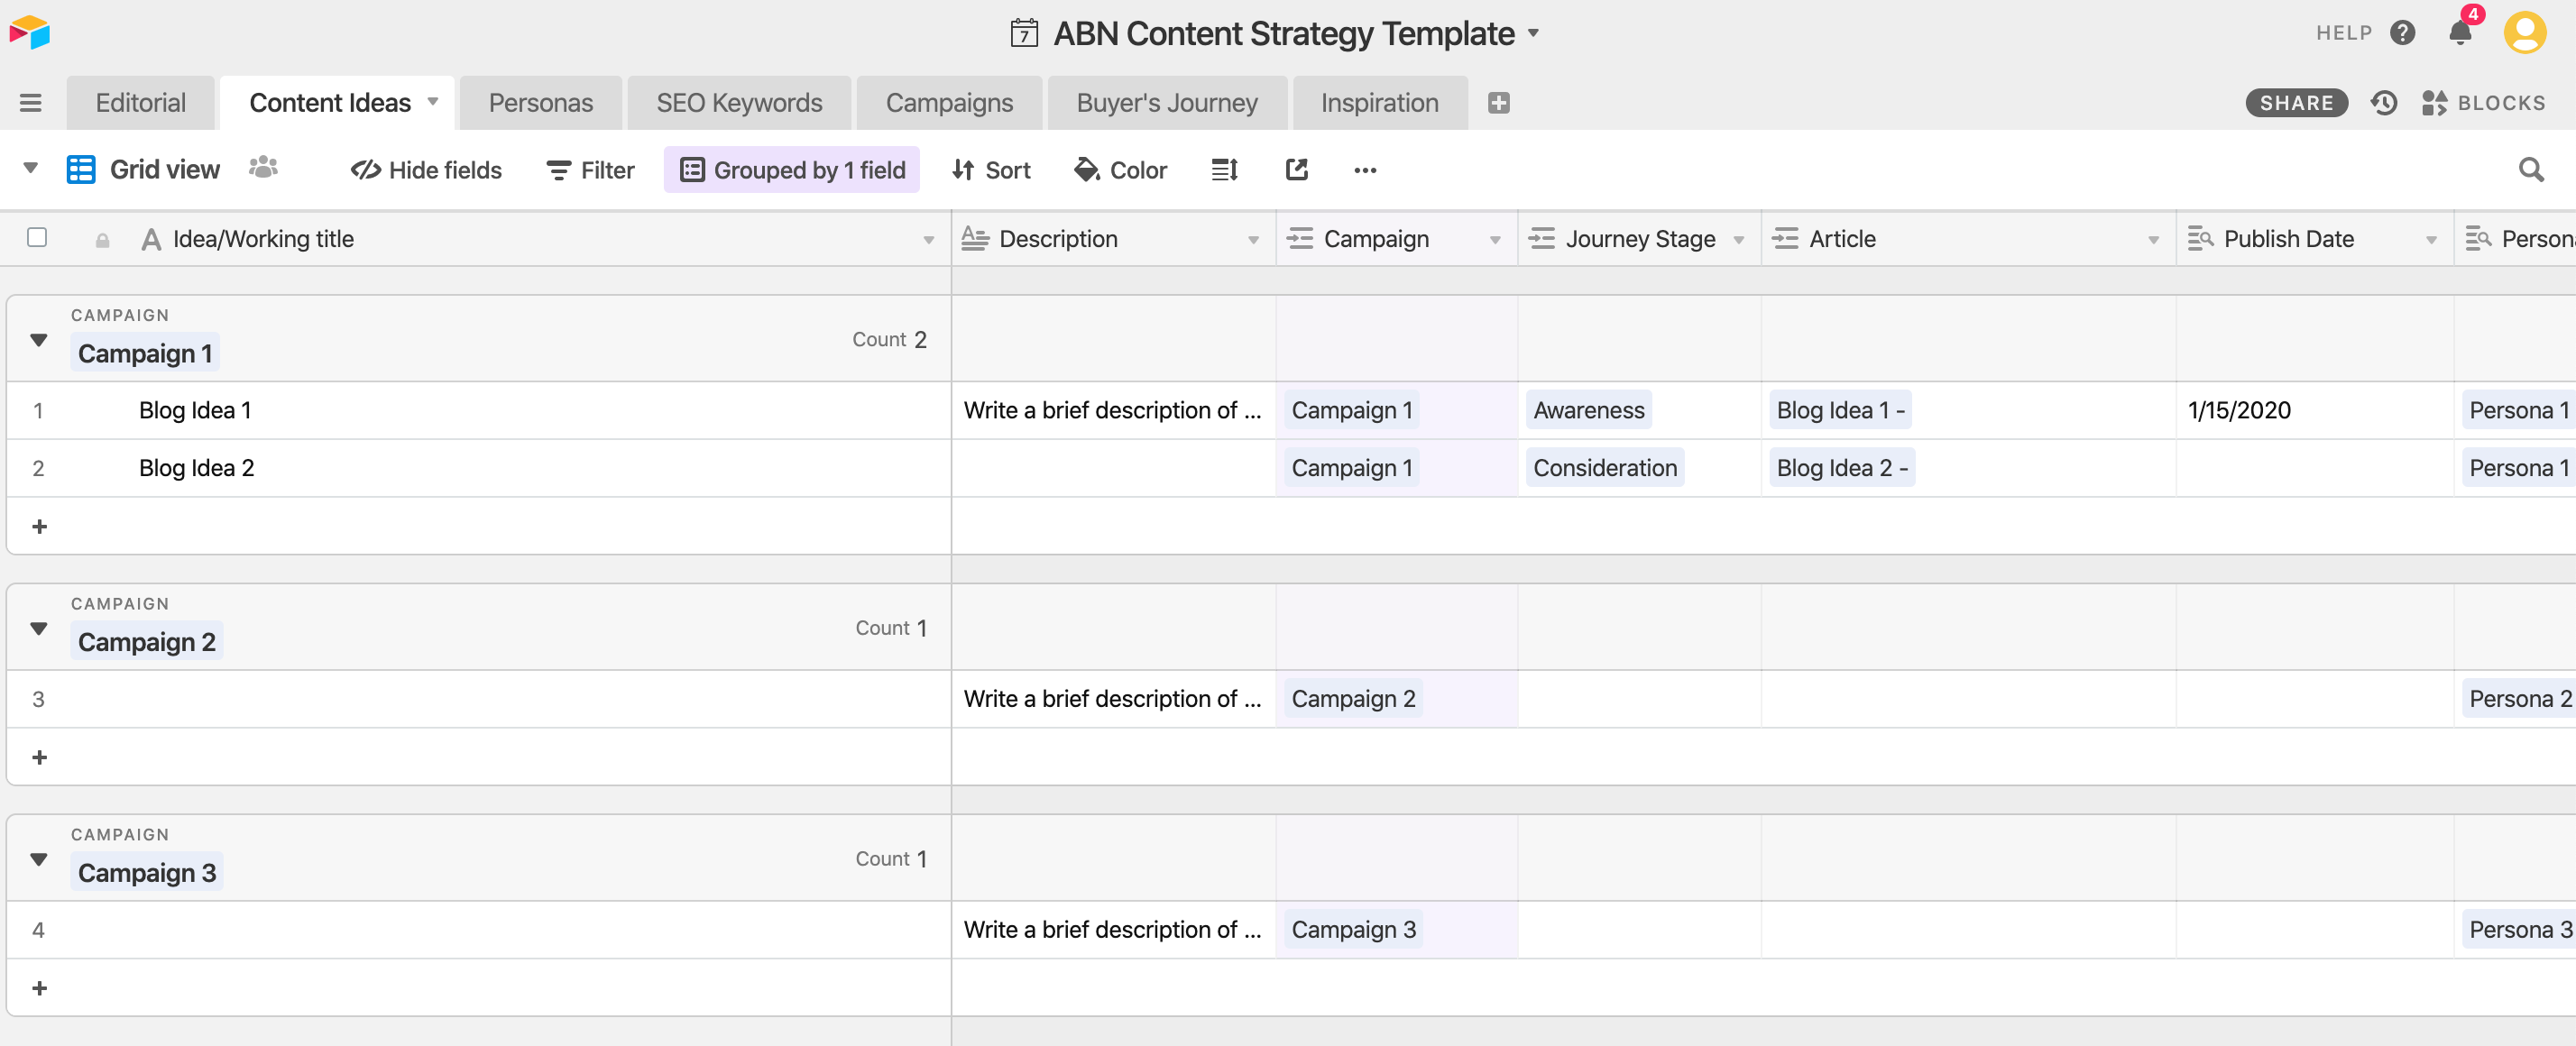Open the Filter options
2576x1046 pixels.
590,170
